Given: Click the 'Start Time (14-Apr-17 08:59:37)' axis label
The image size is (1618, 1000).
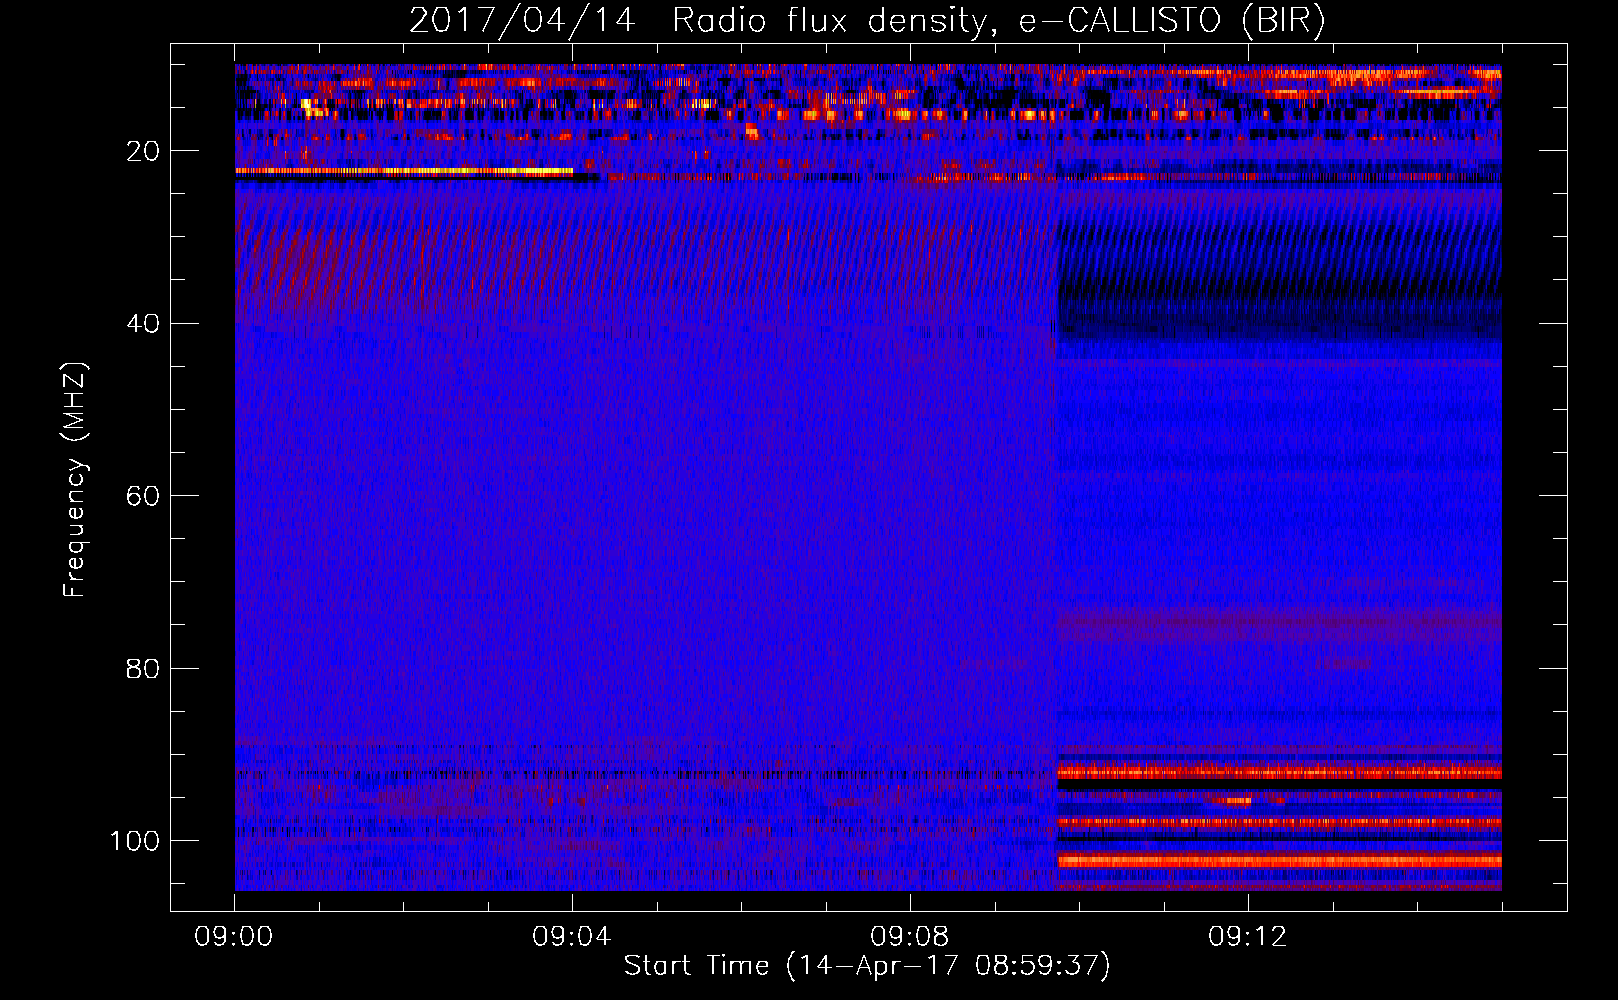Looking at the screenshot, I should pos(867,966).
